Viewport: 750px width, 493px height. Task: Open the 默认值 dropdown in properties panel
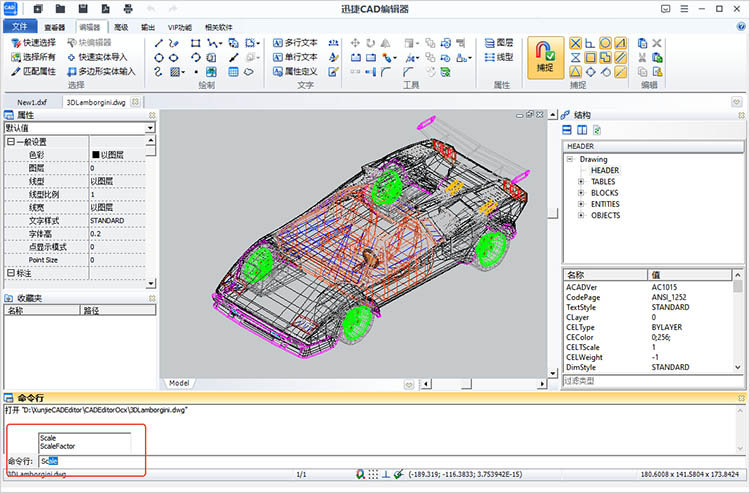150,128
